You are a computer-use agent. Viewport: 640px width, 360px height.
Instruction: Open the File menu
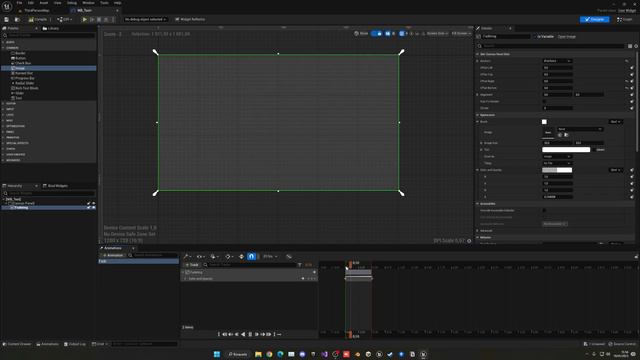click(19, 3)
